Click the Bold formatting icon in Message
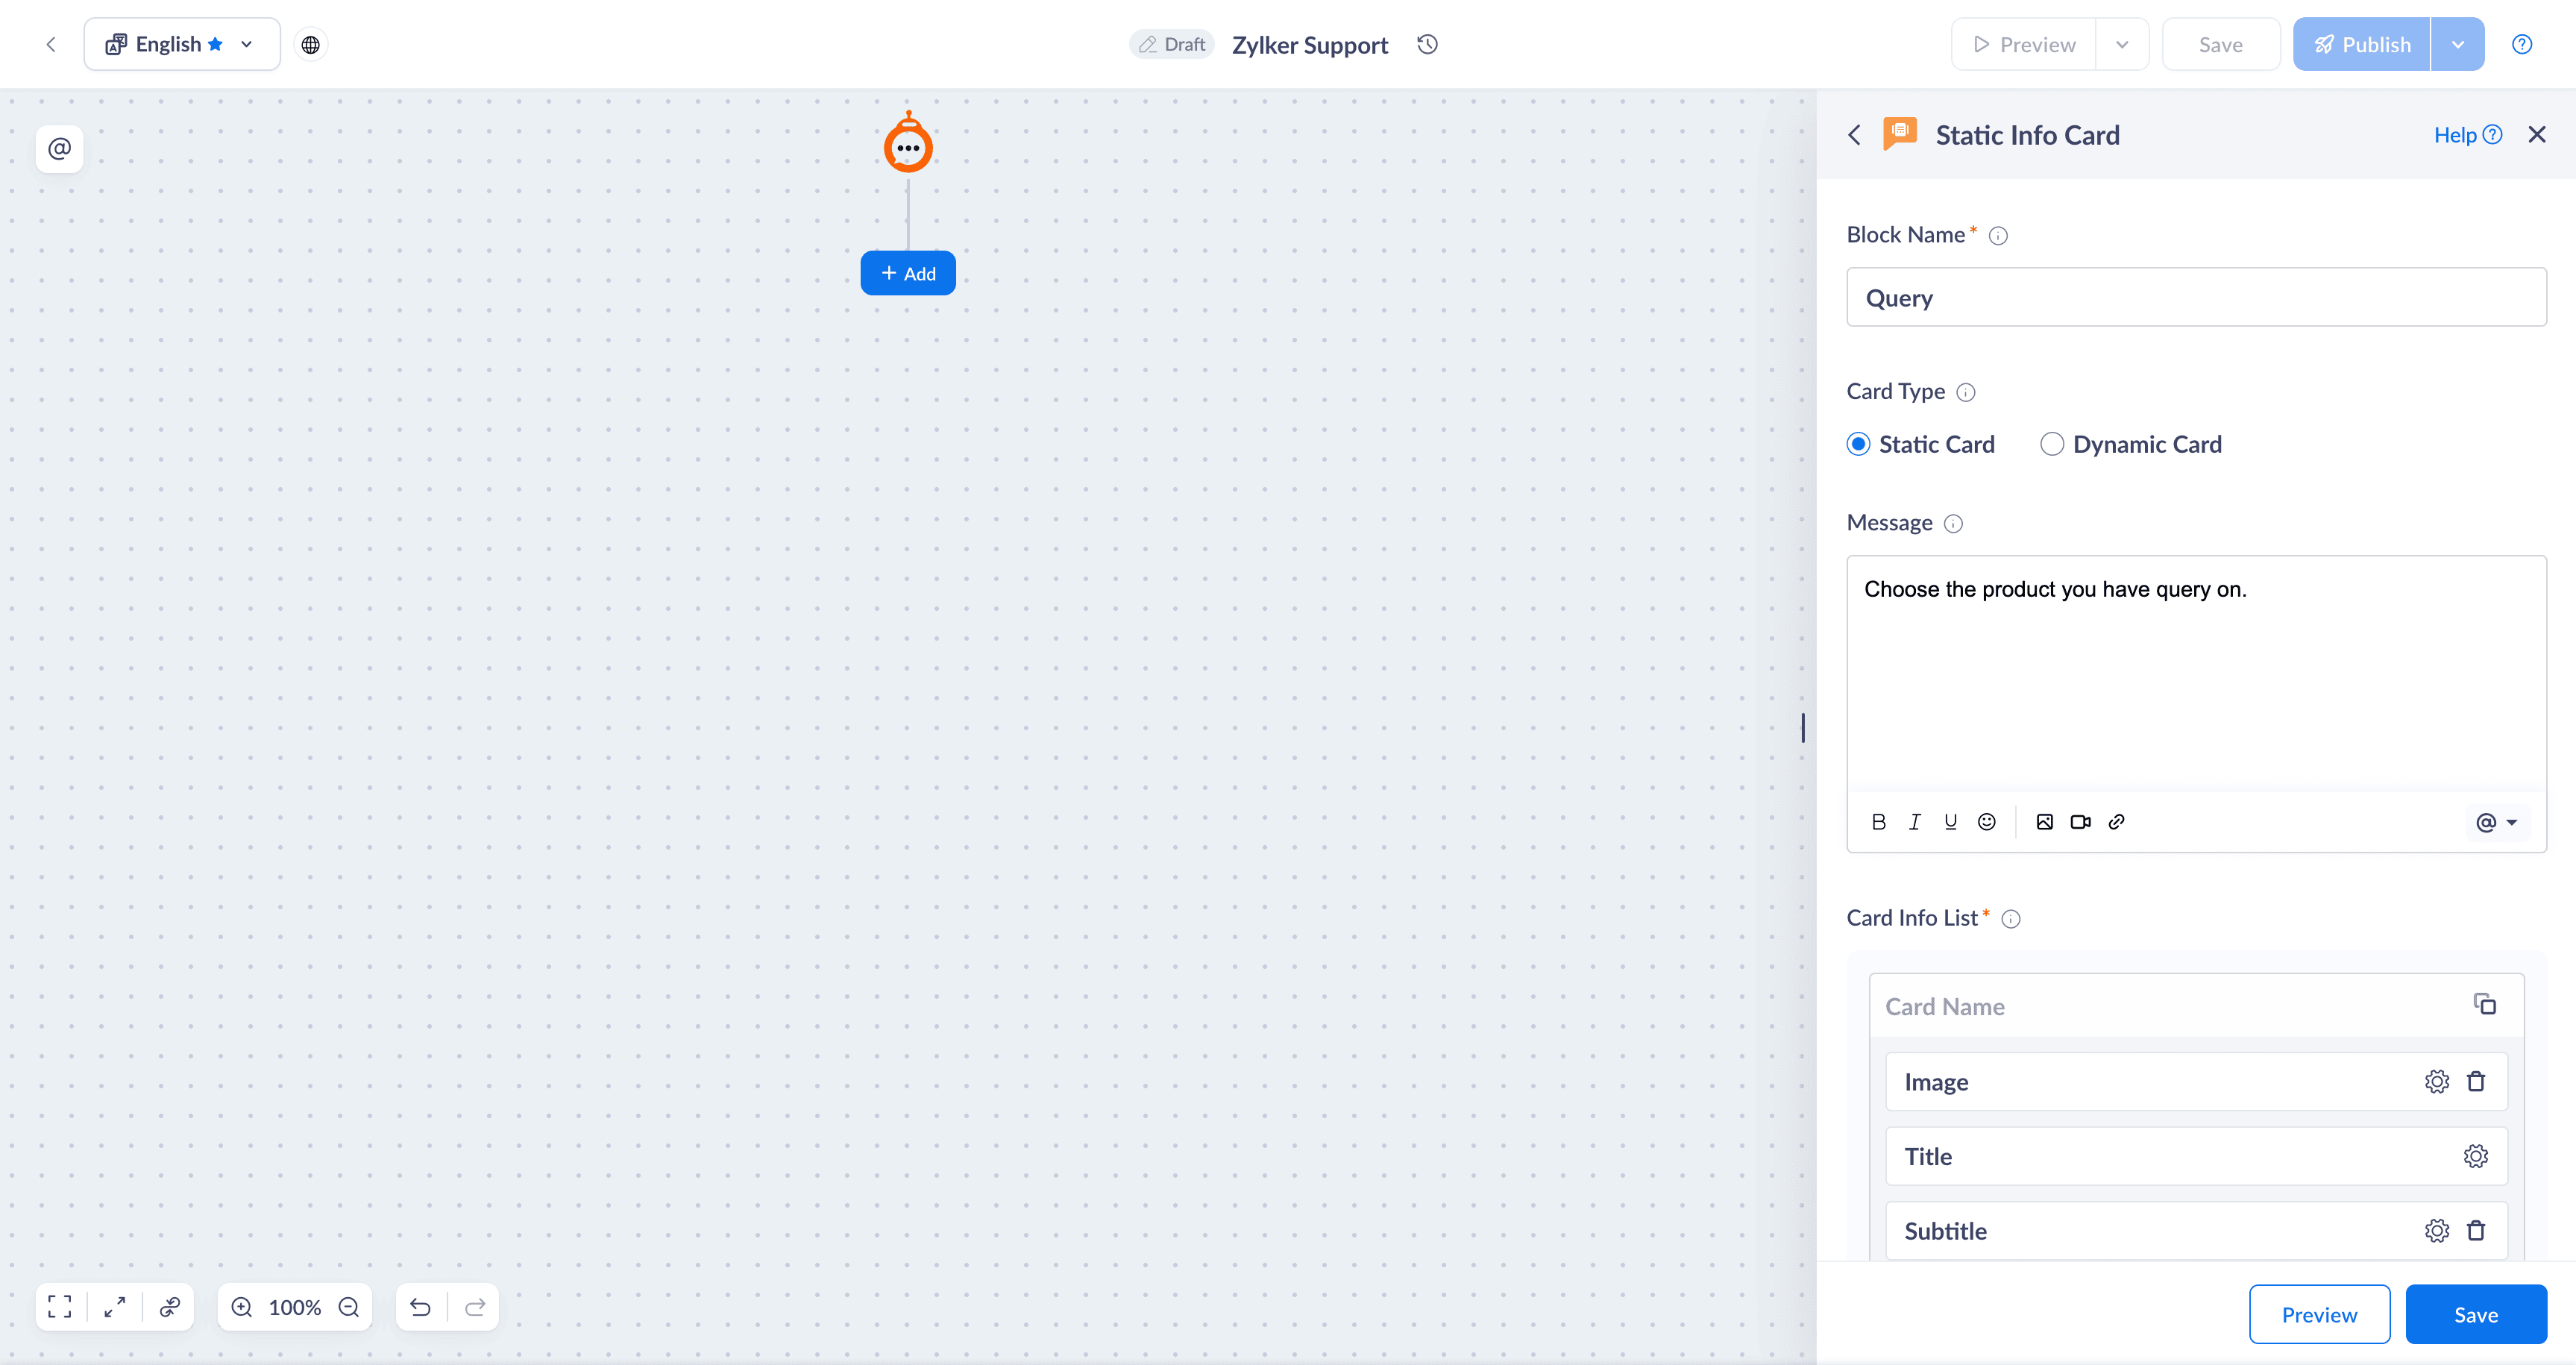Screen dimensions: 2576x1365 [1878, 822]
